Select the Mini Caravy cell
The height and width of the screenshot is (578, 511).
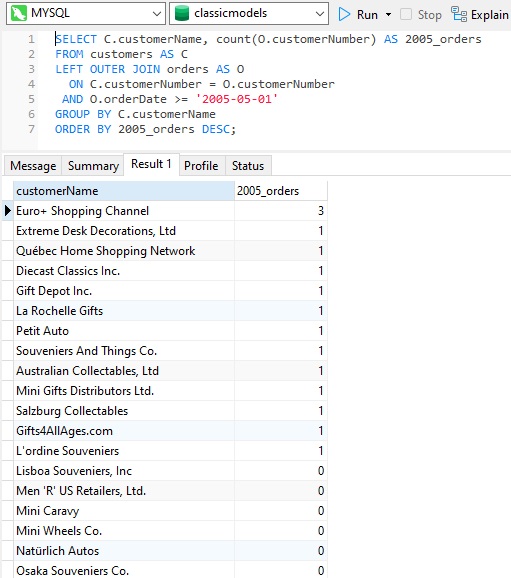tap(124, 511)
